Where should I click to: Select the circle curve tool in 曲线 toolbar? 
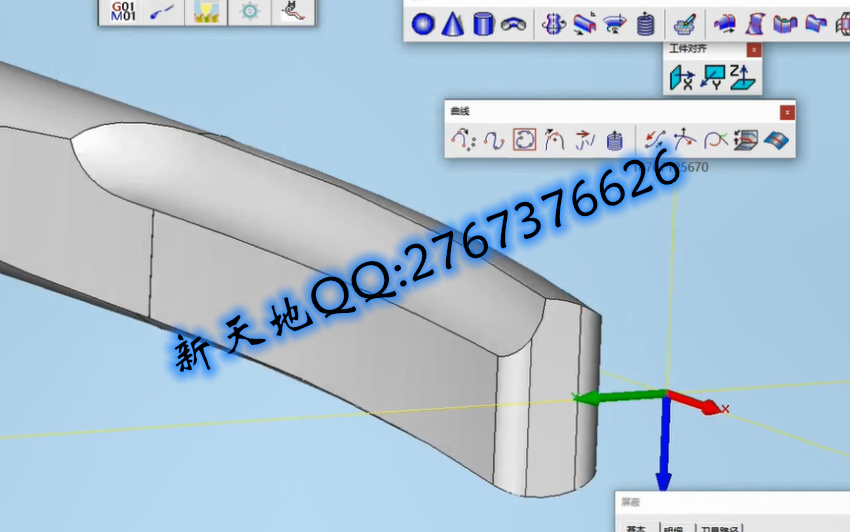(x=525, y=140)
